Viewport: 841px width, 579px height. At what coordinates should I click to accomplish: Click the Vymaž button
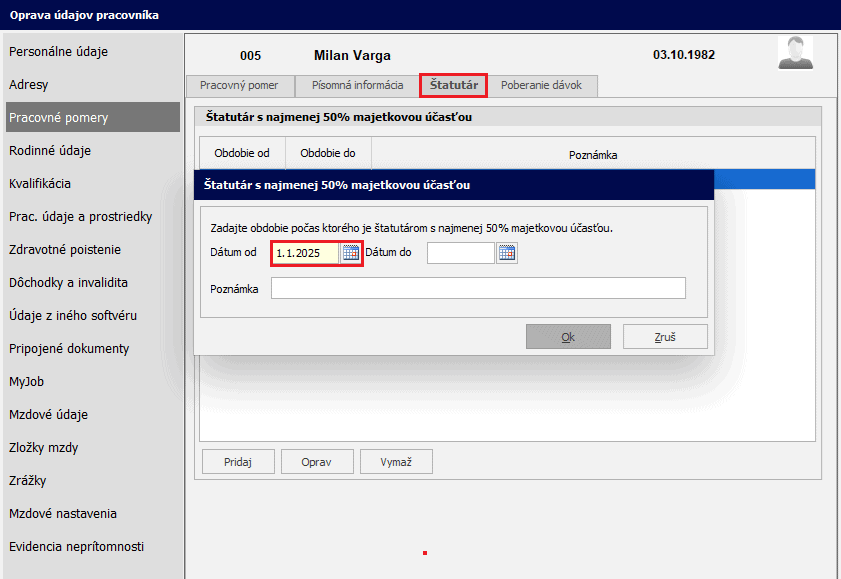click(394, 462)
